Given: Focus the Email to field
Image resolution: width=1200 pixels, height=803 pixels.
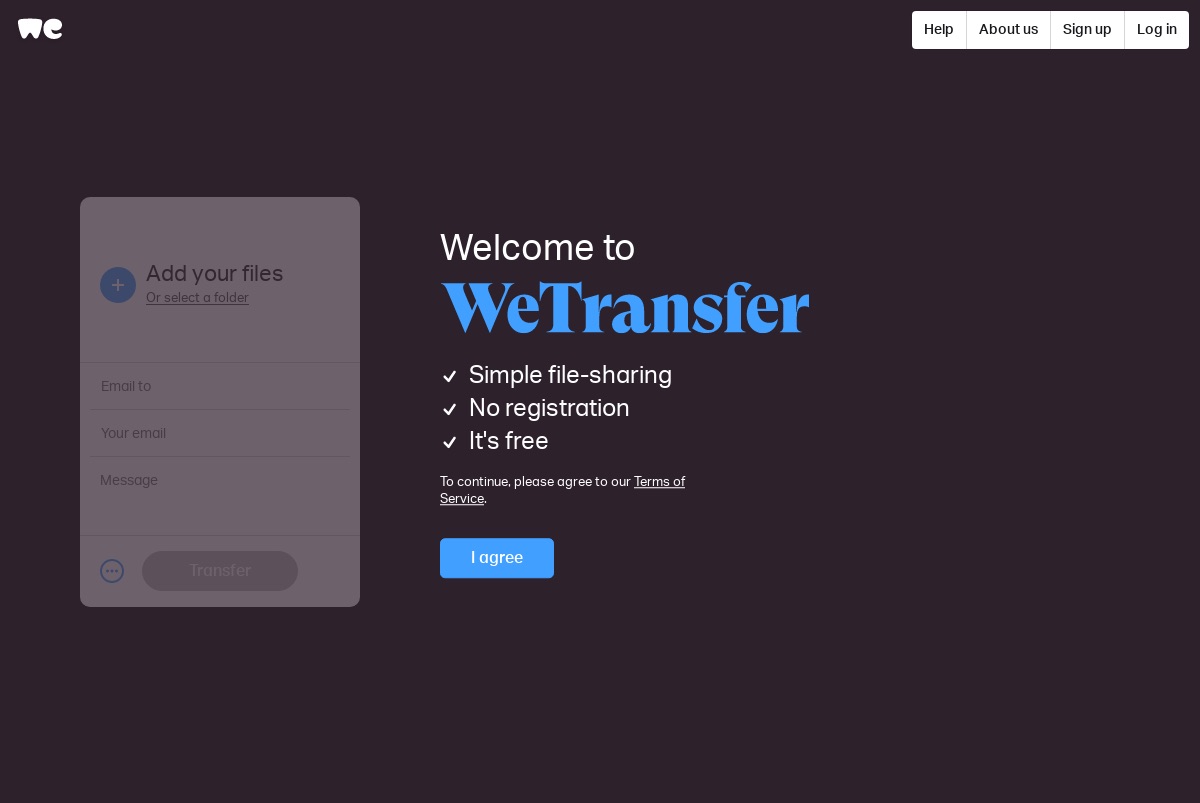Looking at the screenshot, I should pyautogui.click(x=220, y=386).
